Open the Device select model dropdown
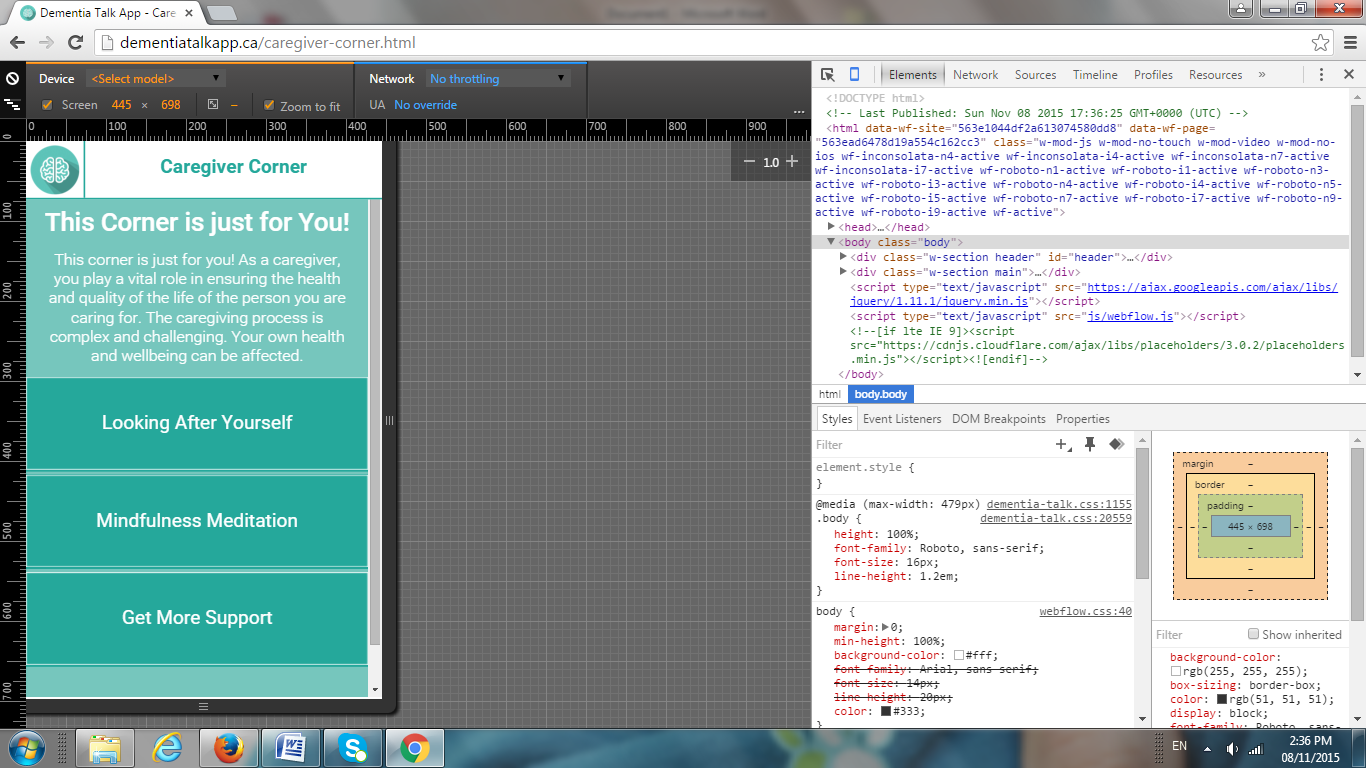 (156, 78)
